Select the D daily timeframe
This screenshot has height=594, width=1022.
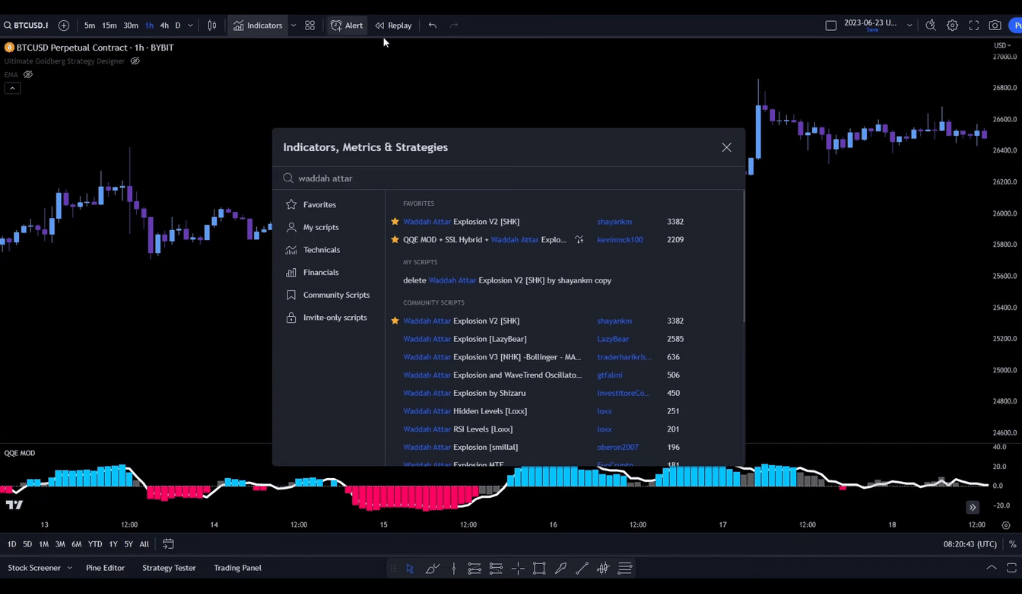(x=177, y=25)
